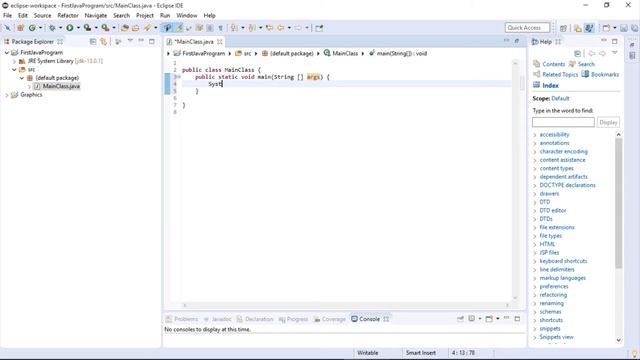640x360 pixels.
Task: Click the Display button in Help
Action: [x=608, y=122]
